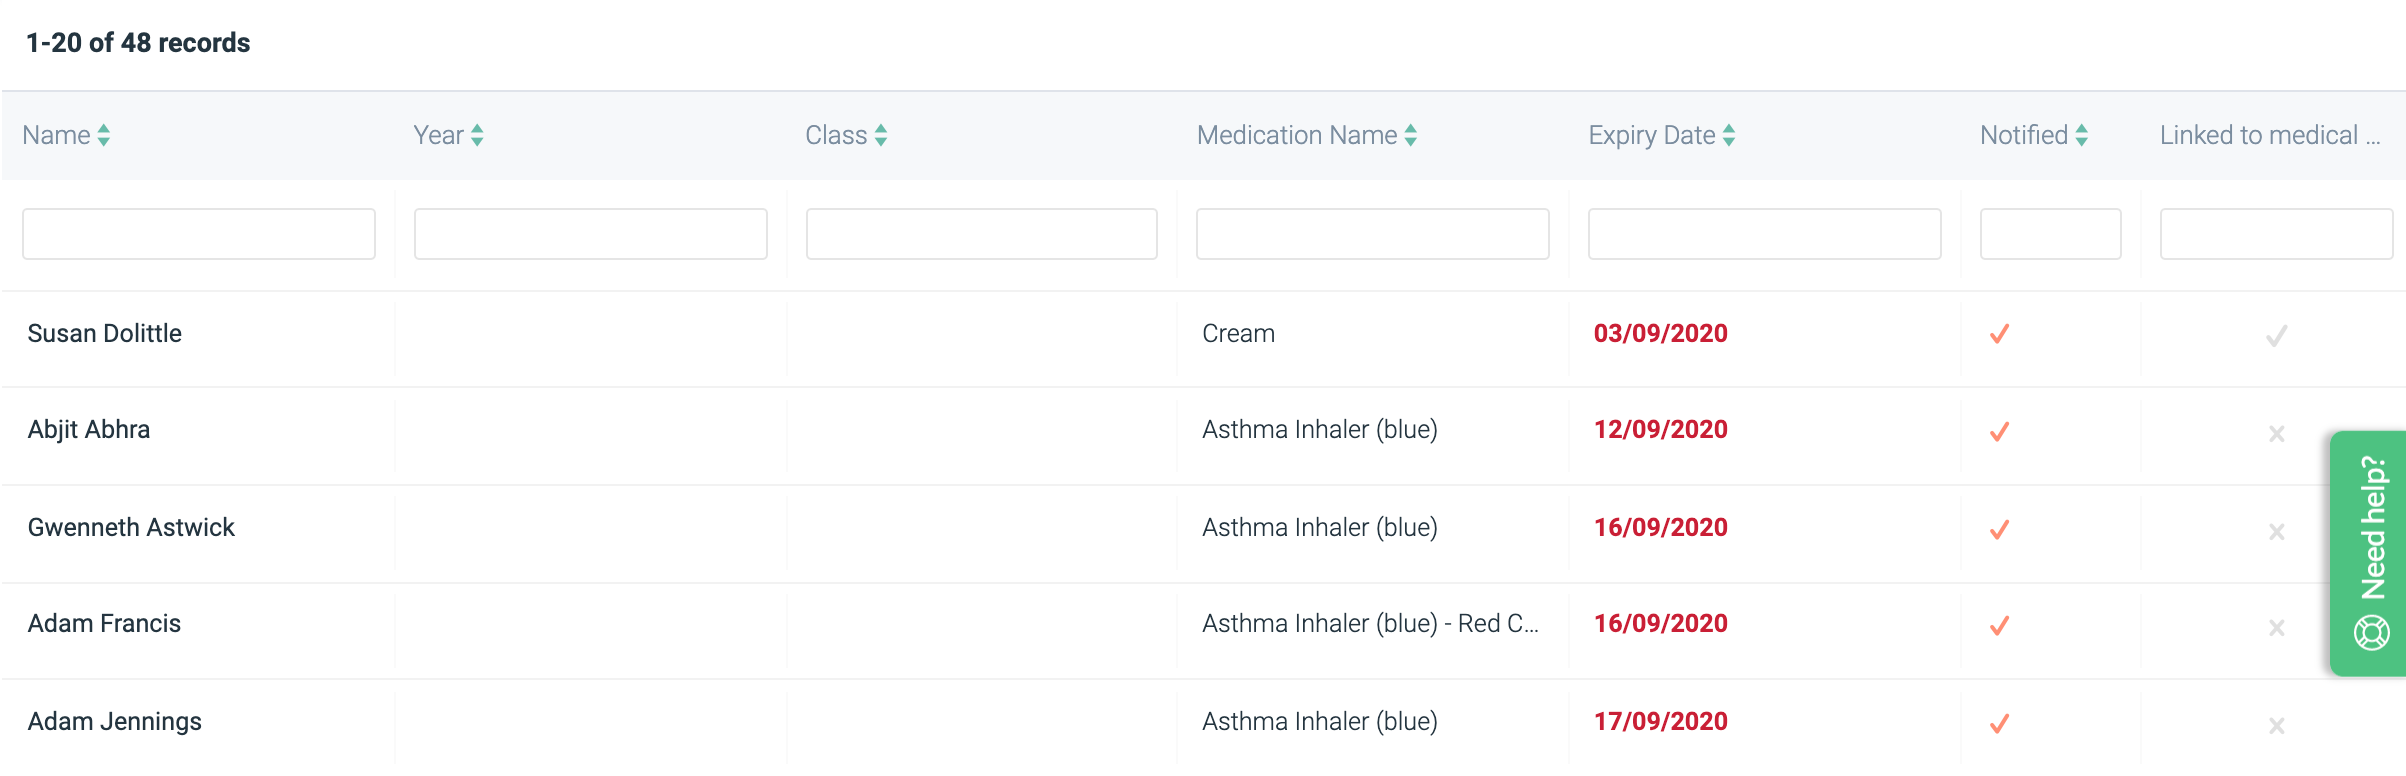Sort by Medication Name arrows
2406x776 pixels.
click(1411, 135)
